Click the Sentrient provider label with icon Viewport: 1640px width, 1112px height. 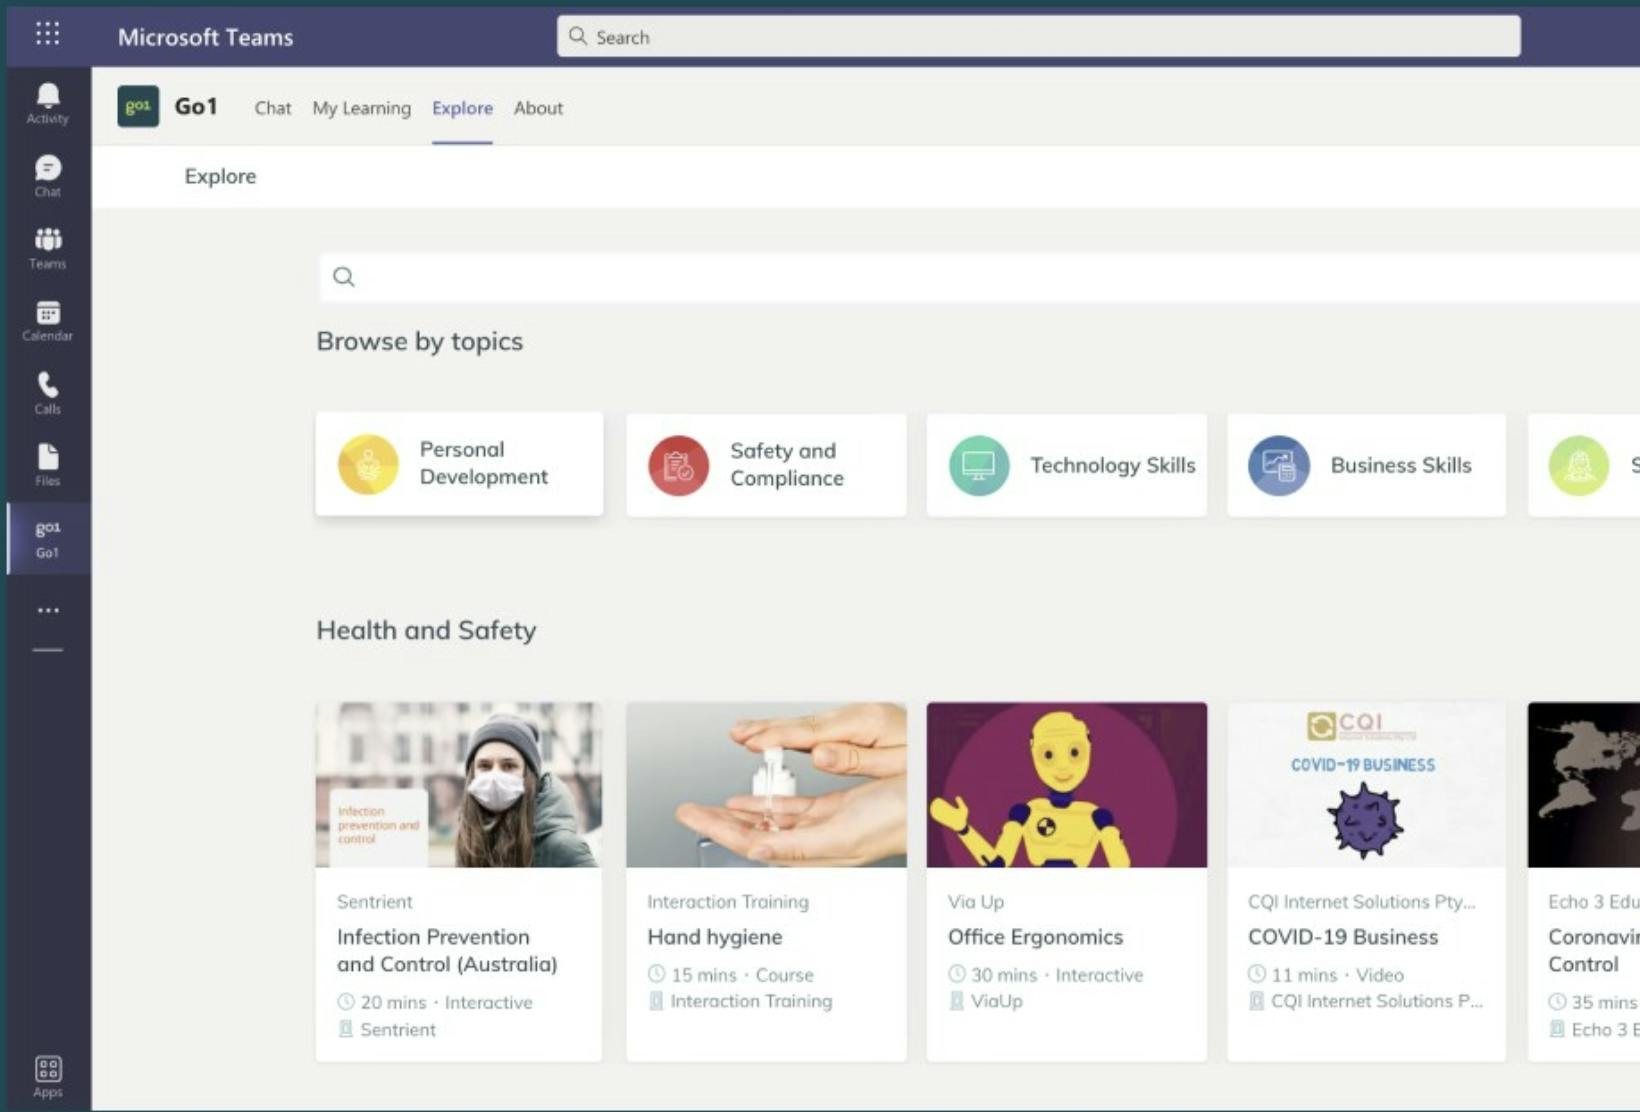click(387, 1029)
